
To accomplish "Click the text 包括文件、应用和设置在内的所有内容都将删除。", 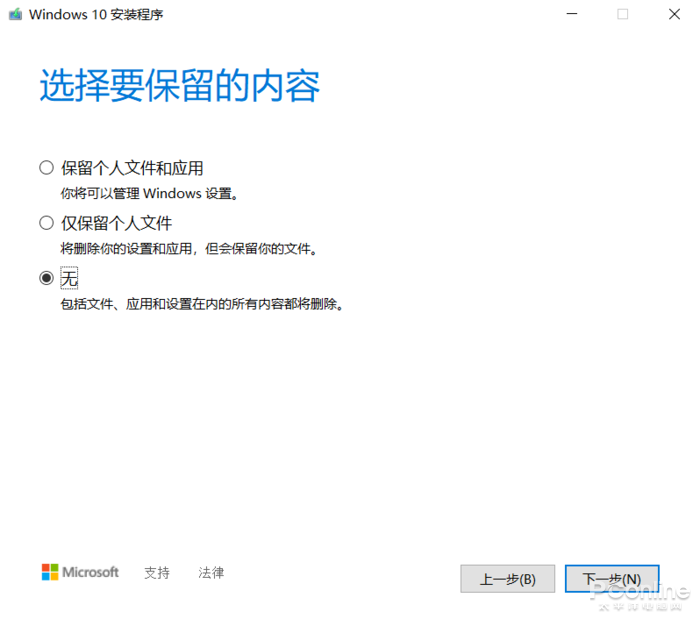I will pyautogui.click(x=202, y=304).
